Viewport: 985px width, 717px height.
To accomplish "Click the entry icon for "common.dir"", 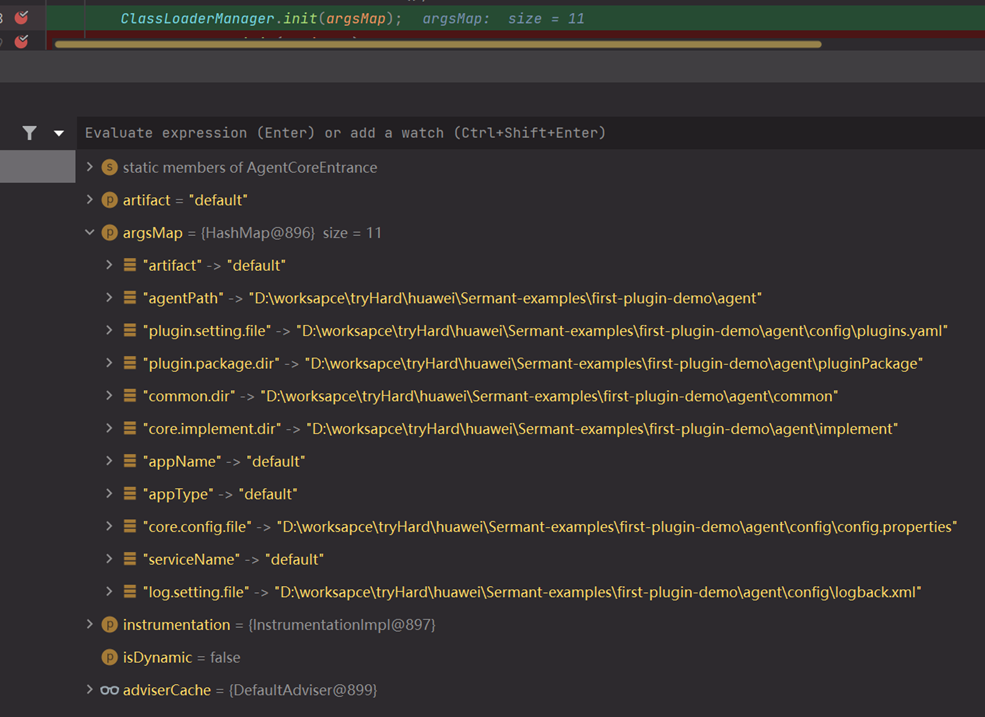I will click(x=130, y=396).
